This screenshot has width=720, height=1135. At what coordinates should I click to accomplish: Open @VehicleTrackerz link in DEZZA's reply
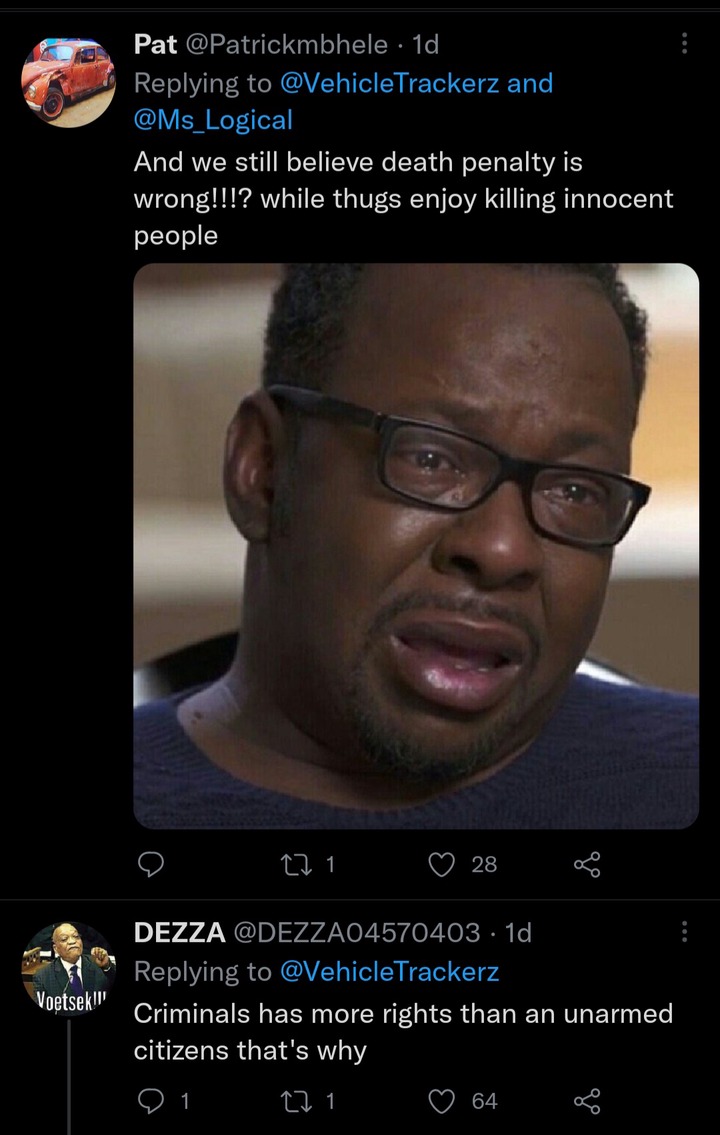389,971
